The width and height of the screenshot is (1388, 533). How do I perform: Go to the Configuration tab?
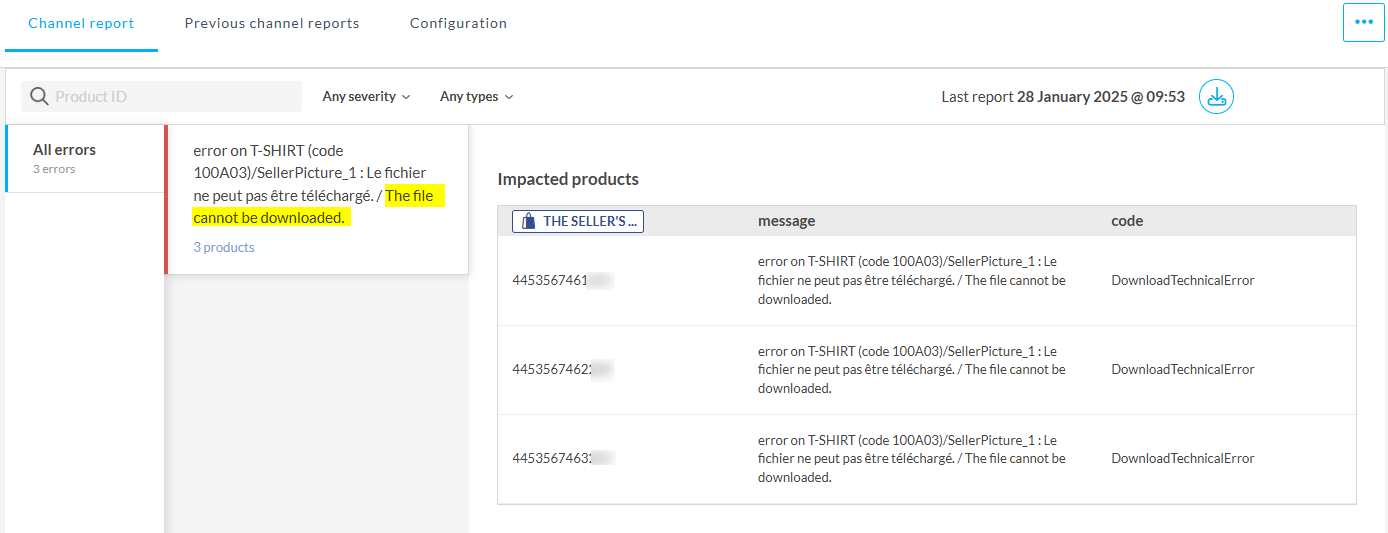[458, 23]
